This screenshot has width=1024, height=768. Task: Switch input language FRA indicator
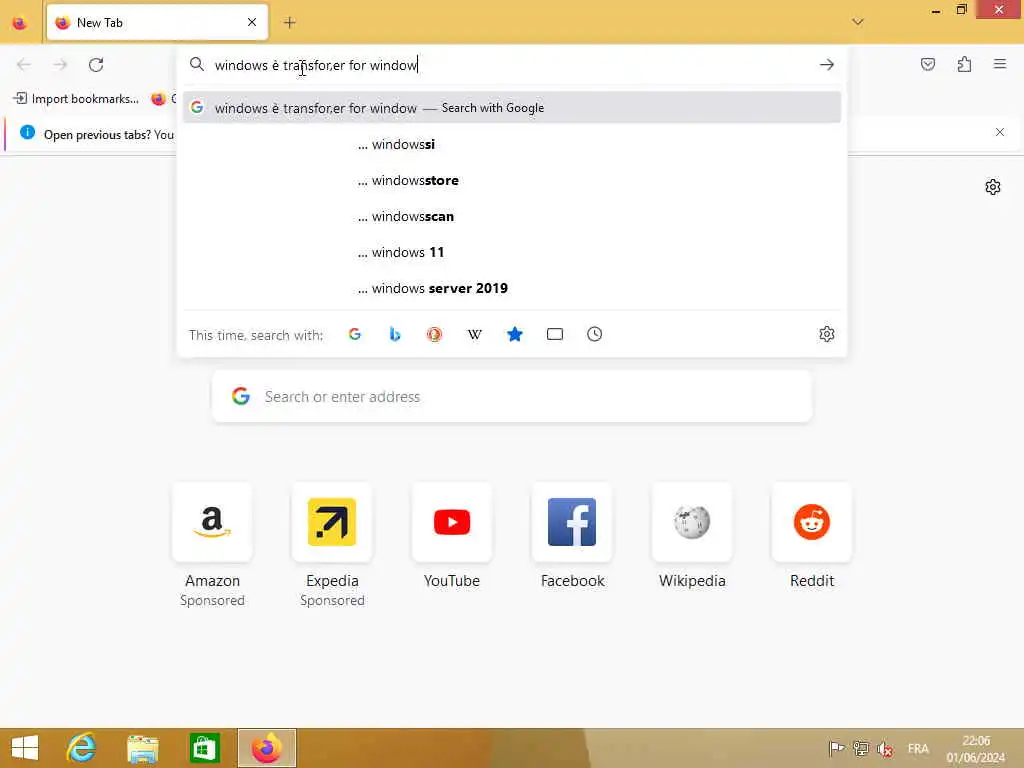click(x=918, y=749)
